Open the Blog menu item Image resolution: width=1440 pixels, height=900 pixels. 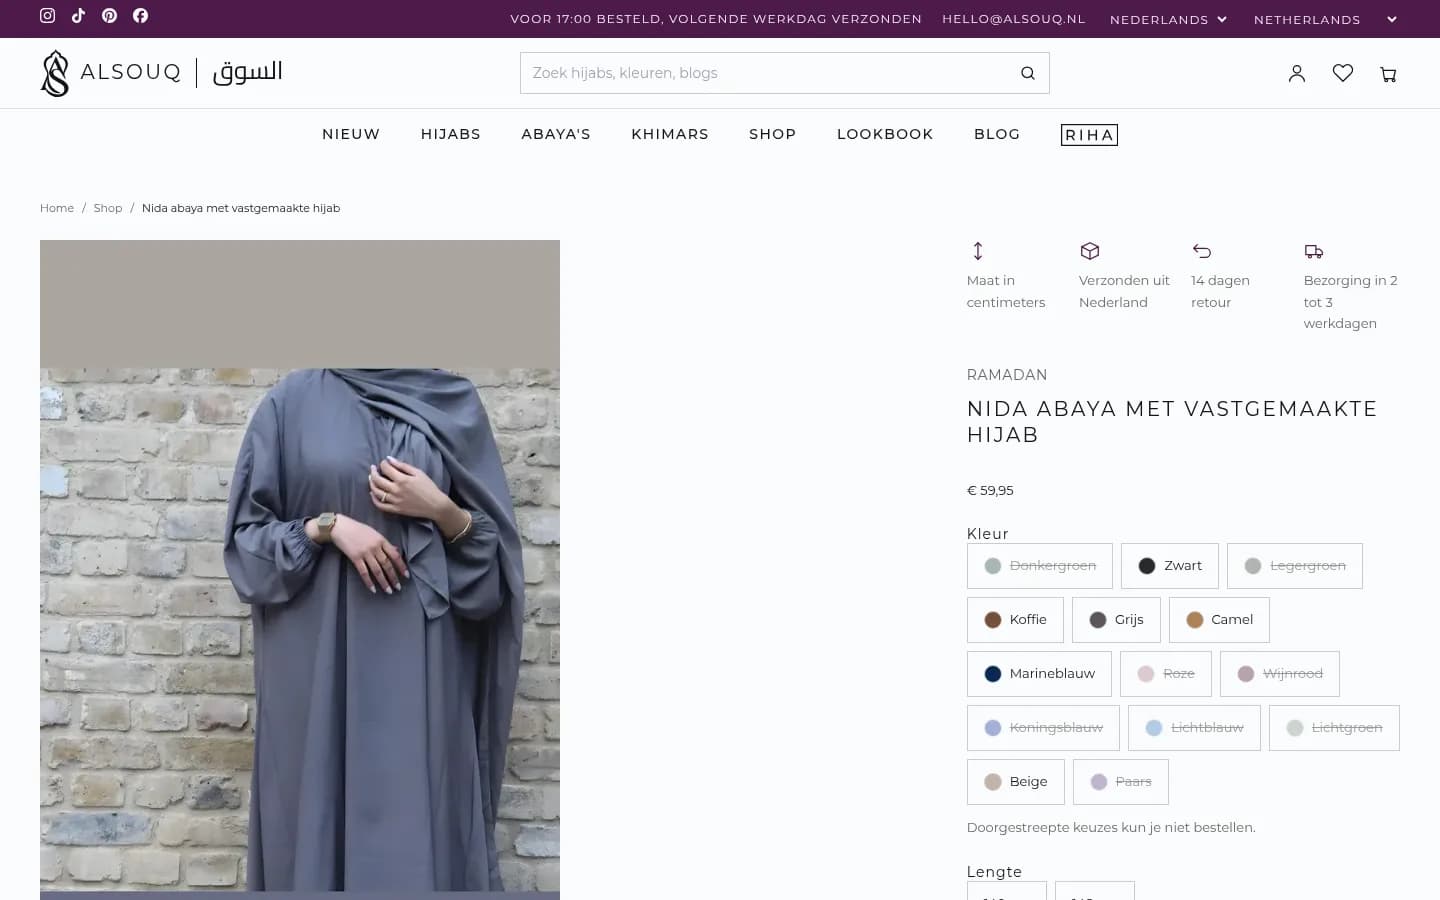(997, 134)
